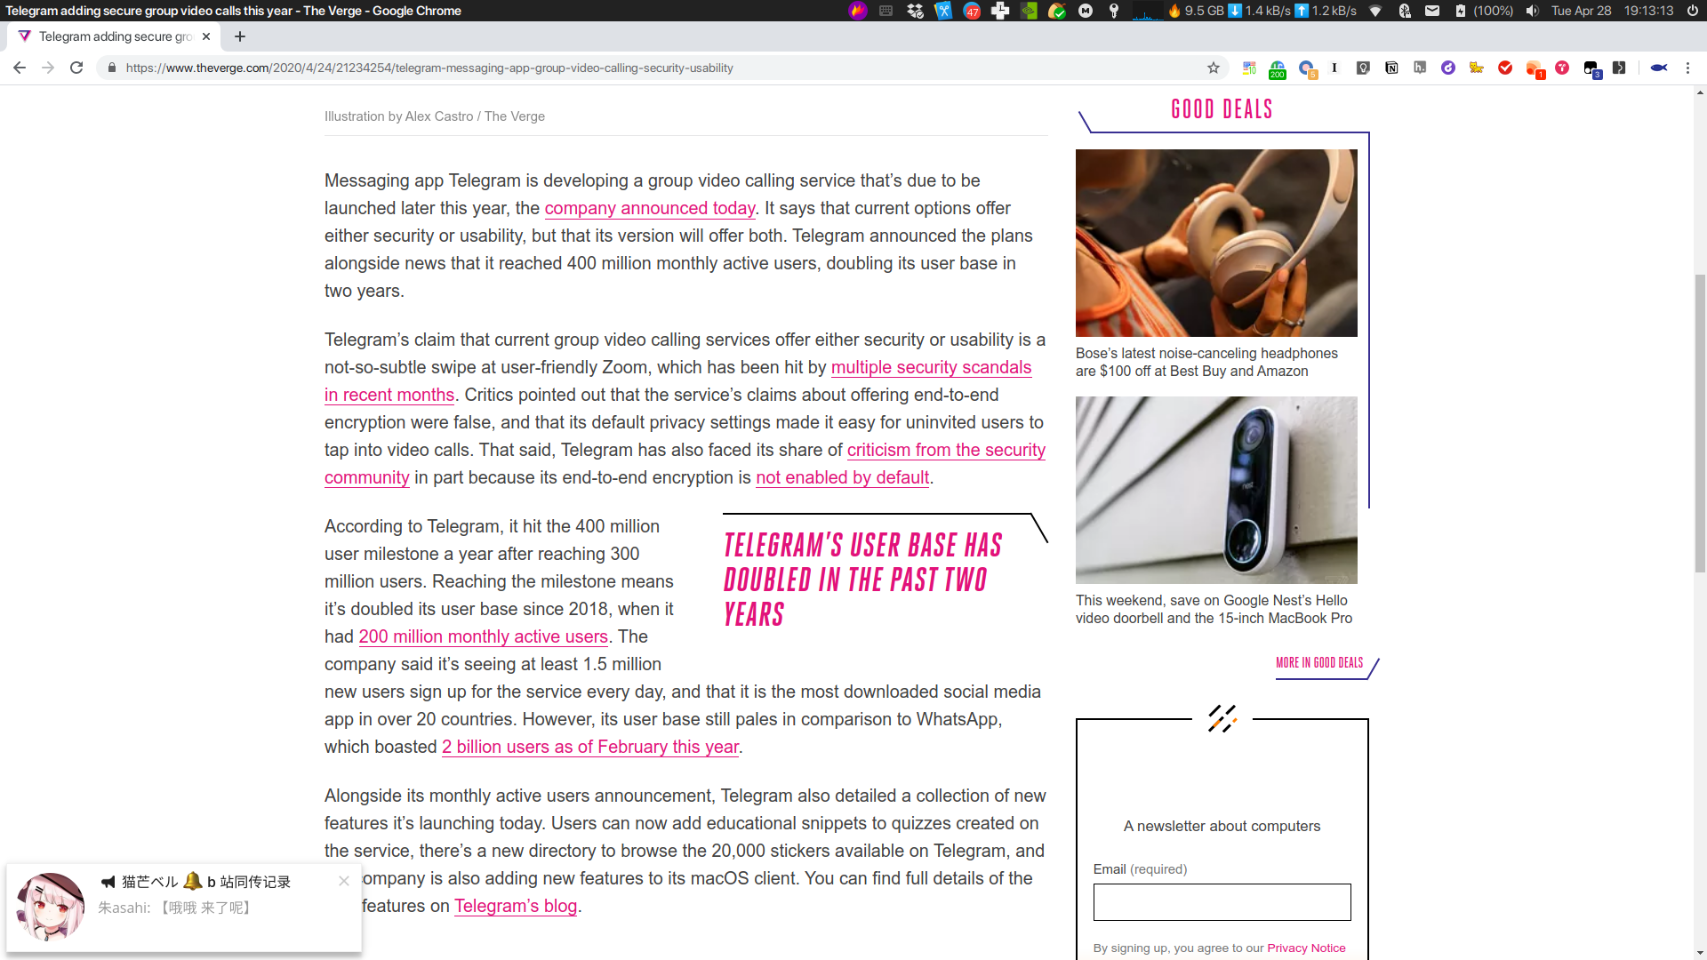Open the Hypothesis annotation extension
This screenshot has width=1707, height=960.
coord(1419,68)
